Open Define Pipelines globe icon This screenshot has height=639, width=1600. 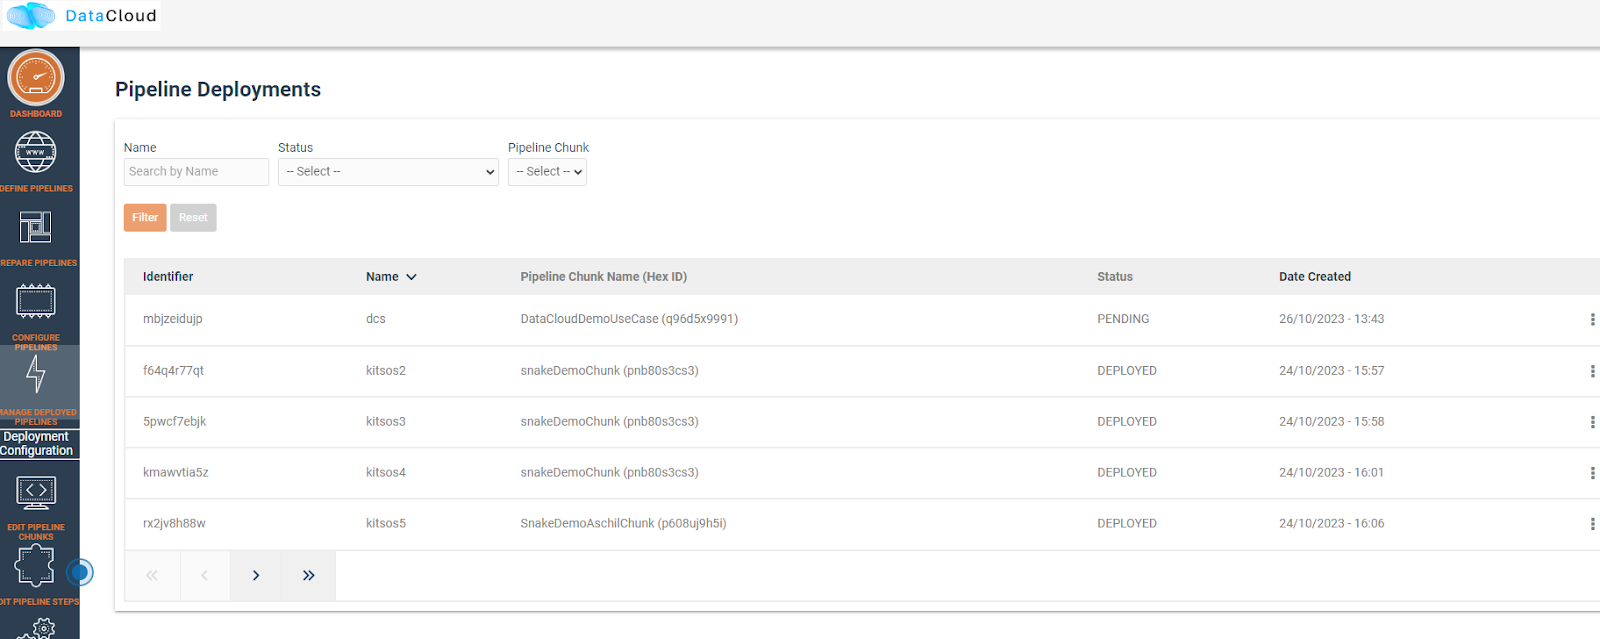(35, 153)
